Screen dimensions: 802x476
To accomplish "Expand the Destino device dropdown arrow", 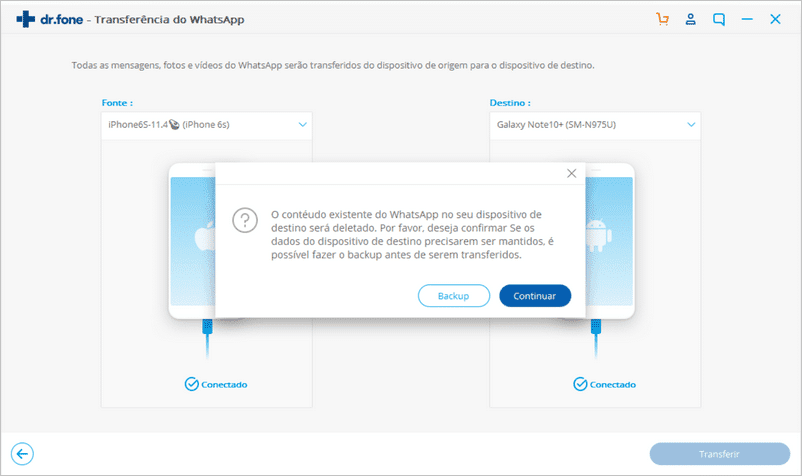I will (690, 125).
